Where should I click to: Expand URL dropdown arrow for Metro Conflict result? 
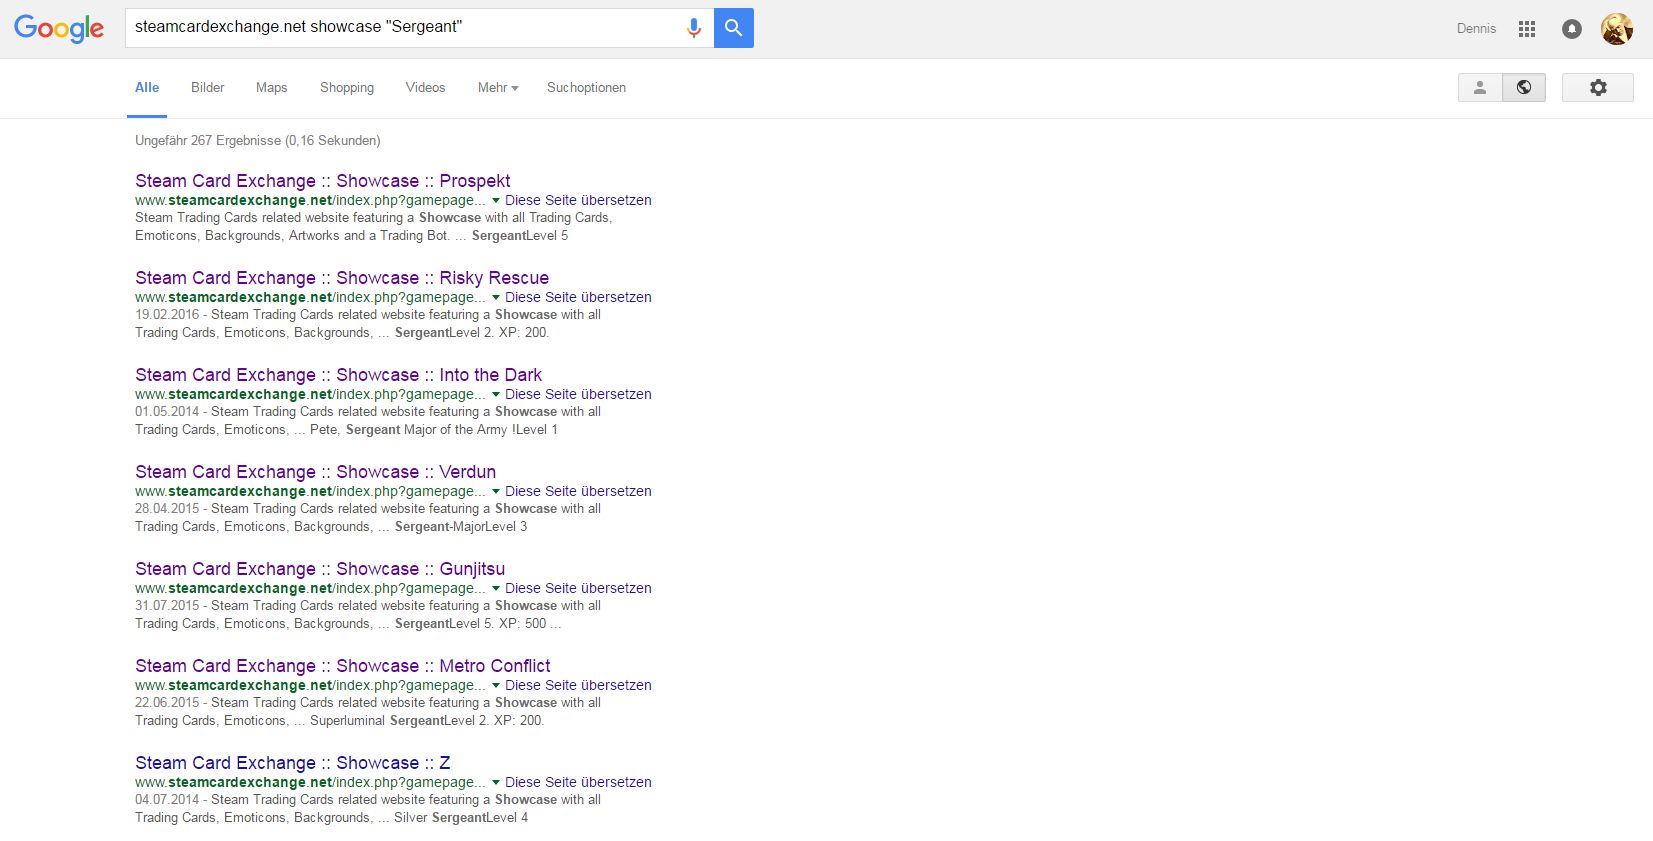tap(496, 686)
